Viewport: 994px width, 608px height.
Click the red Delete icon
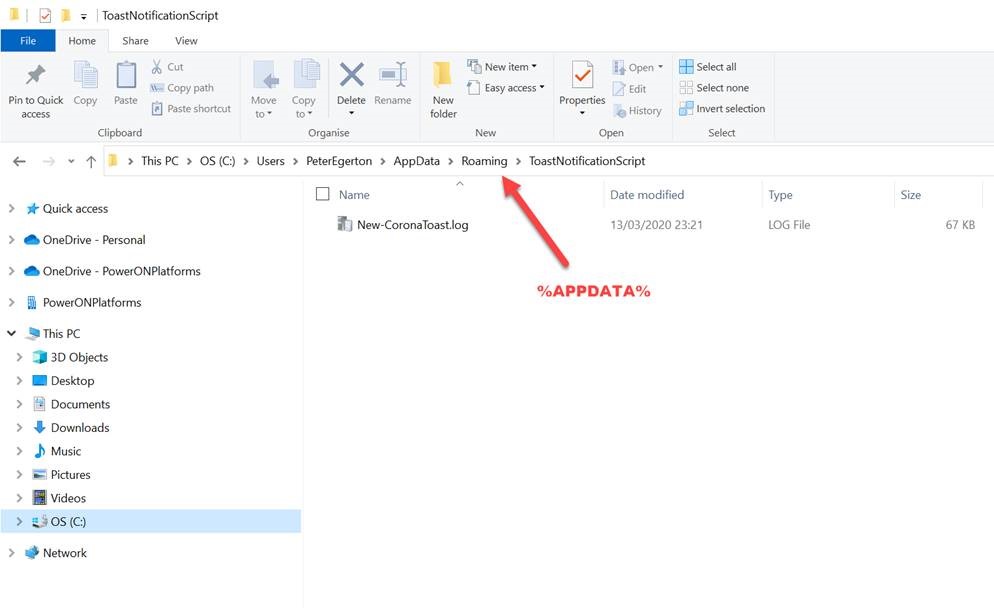(x=351, y=76)
